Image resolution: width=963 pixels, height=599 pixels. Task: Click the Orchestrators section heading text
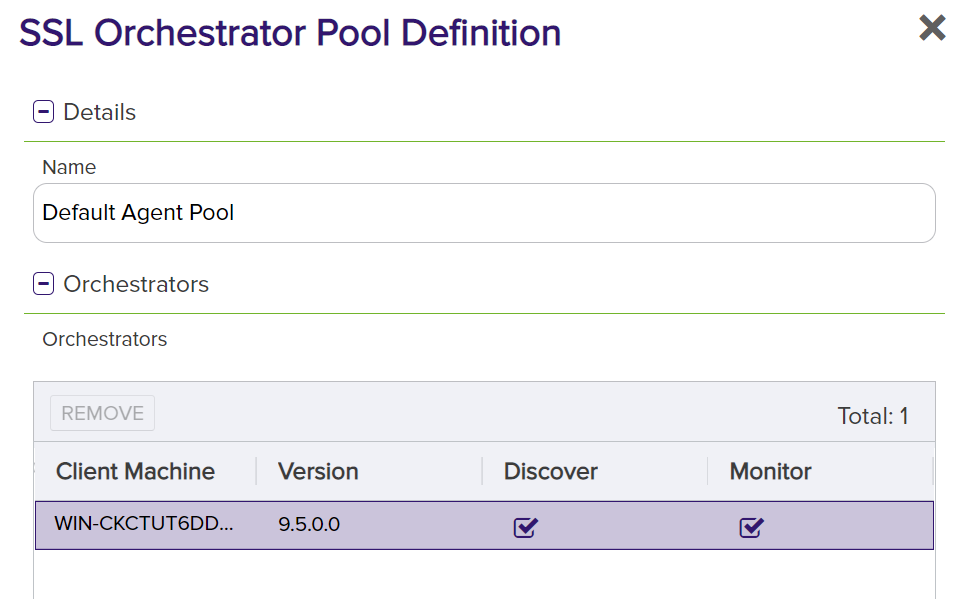tap(136, 284)
